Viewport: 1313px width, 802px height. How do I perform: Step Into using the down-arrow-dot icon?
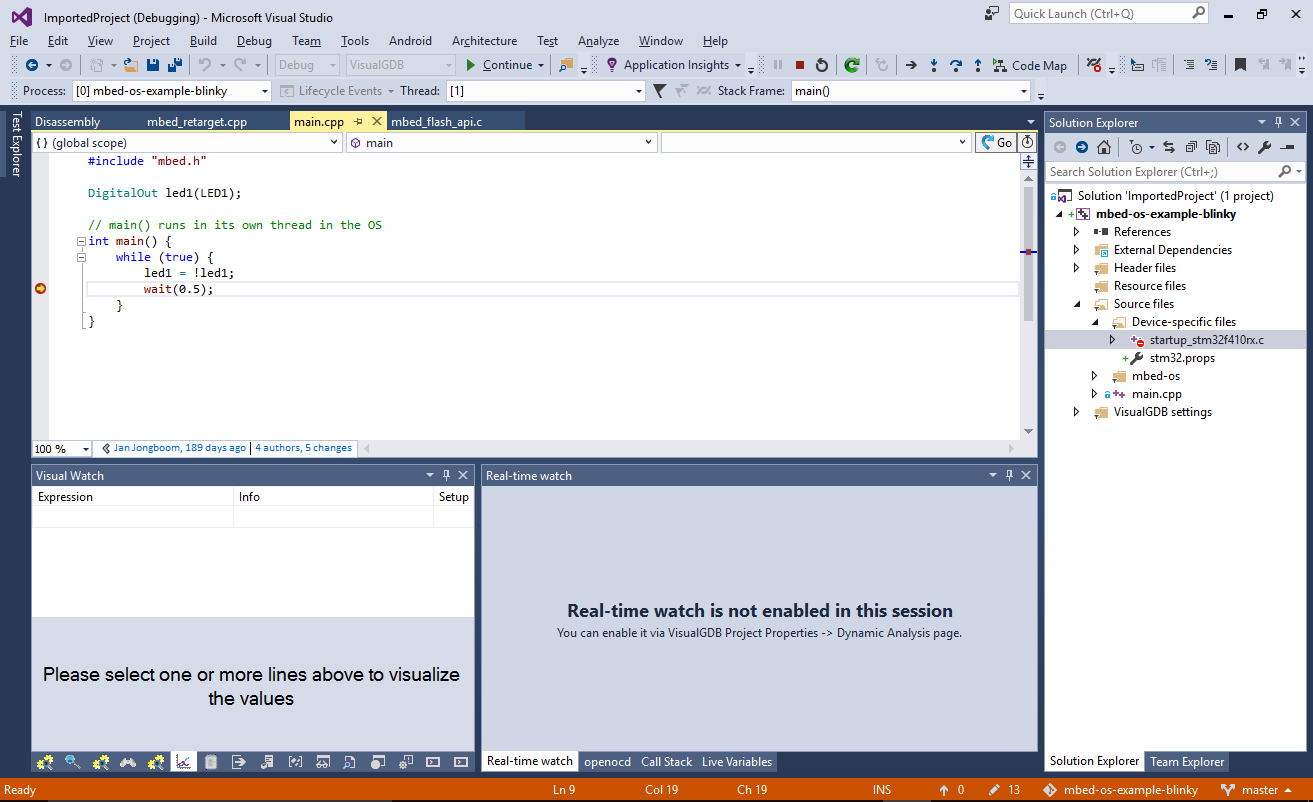934,65
